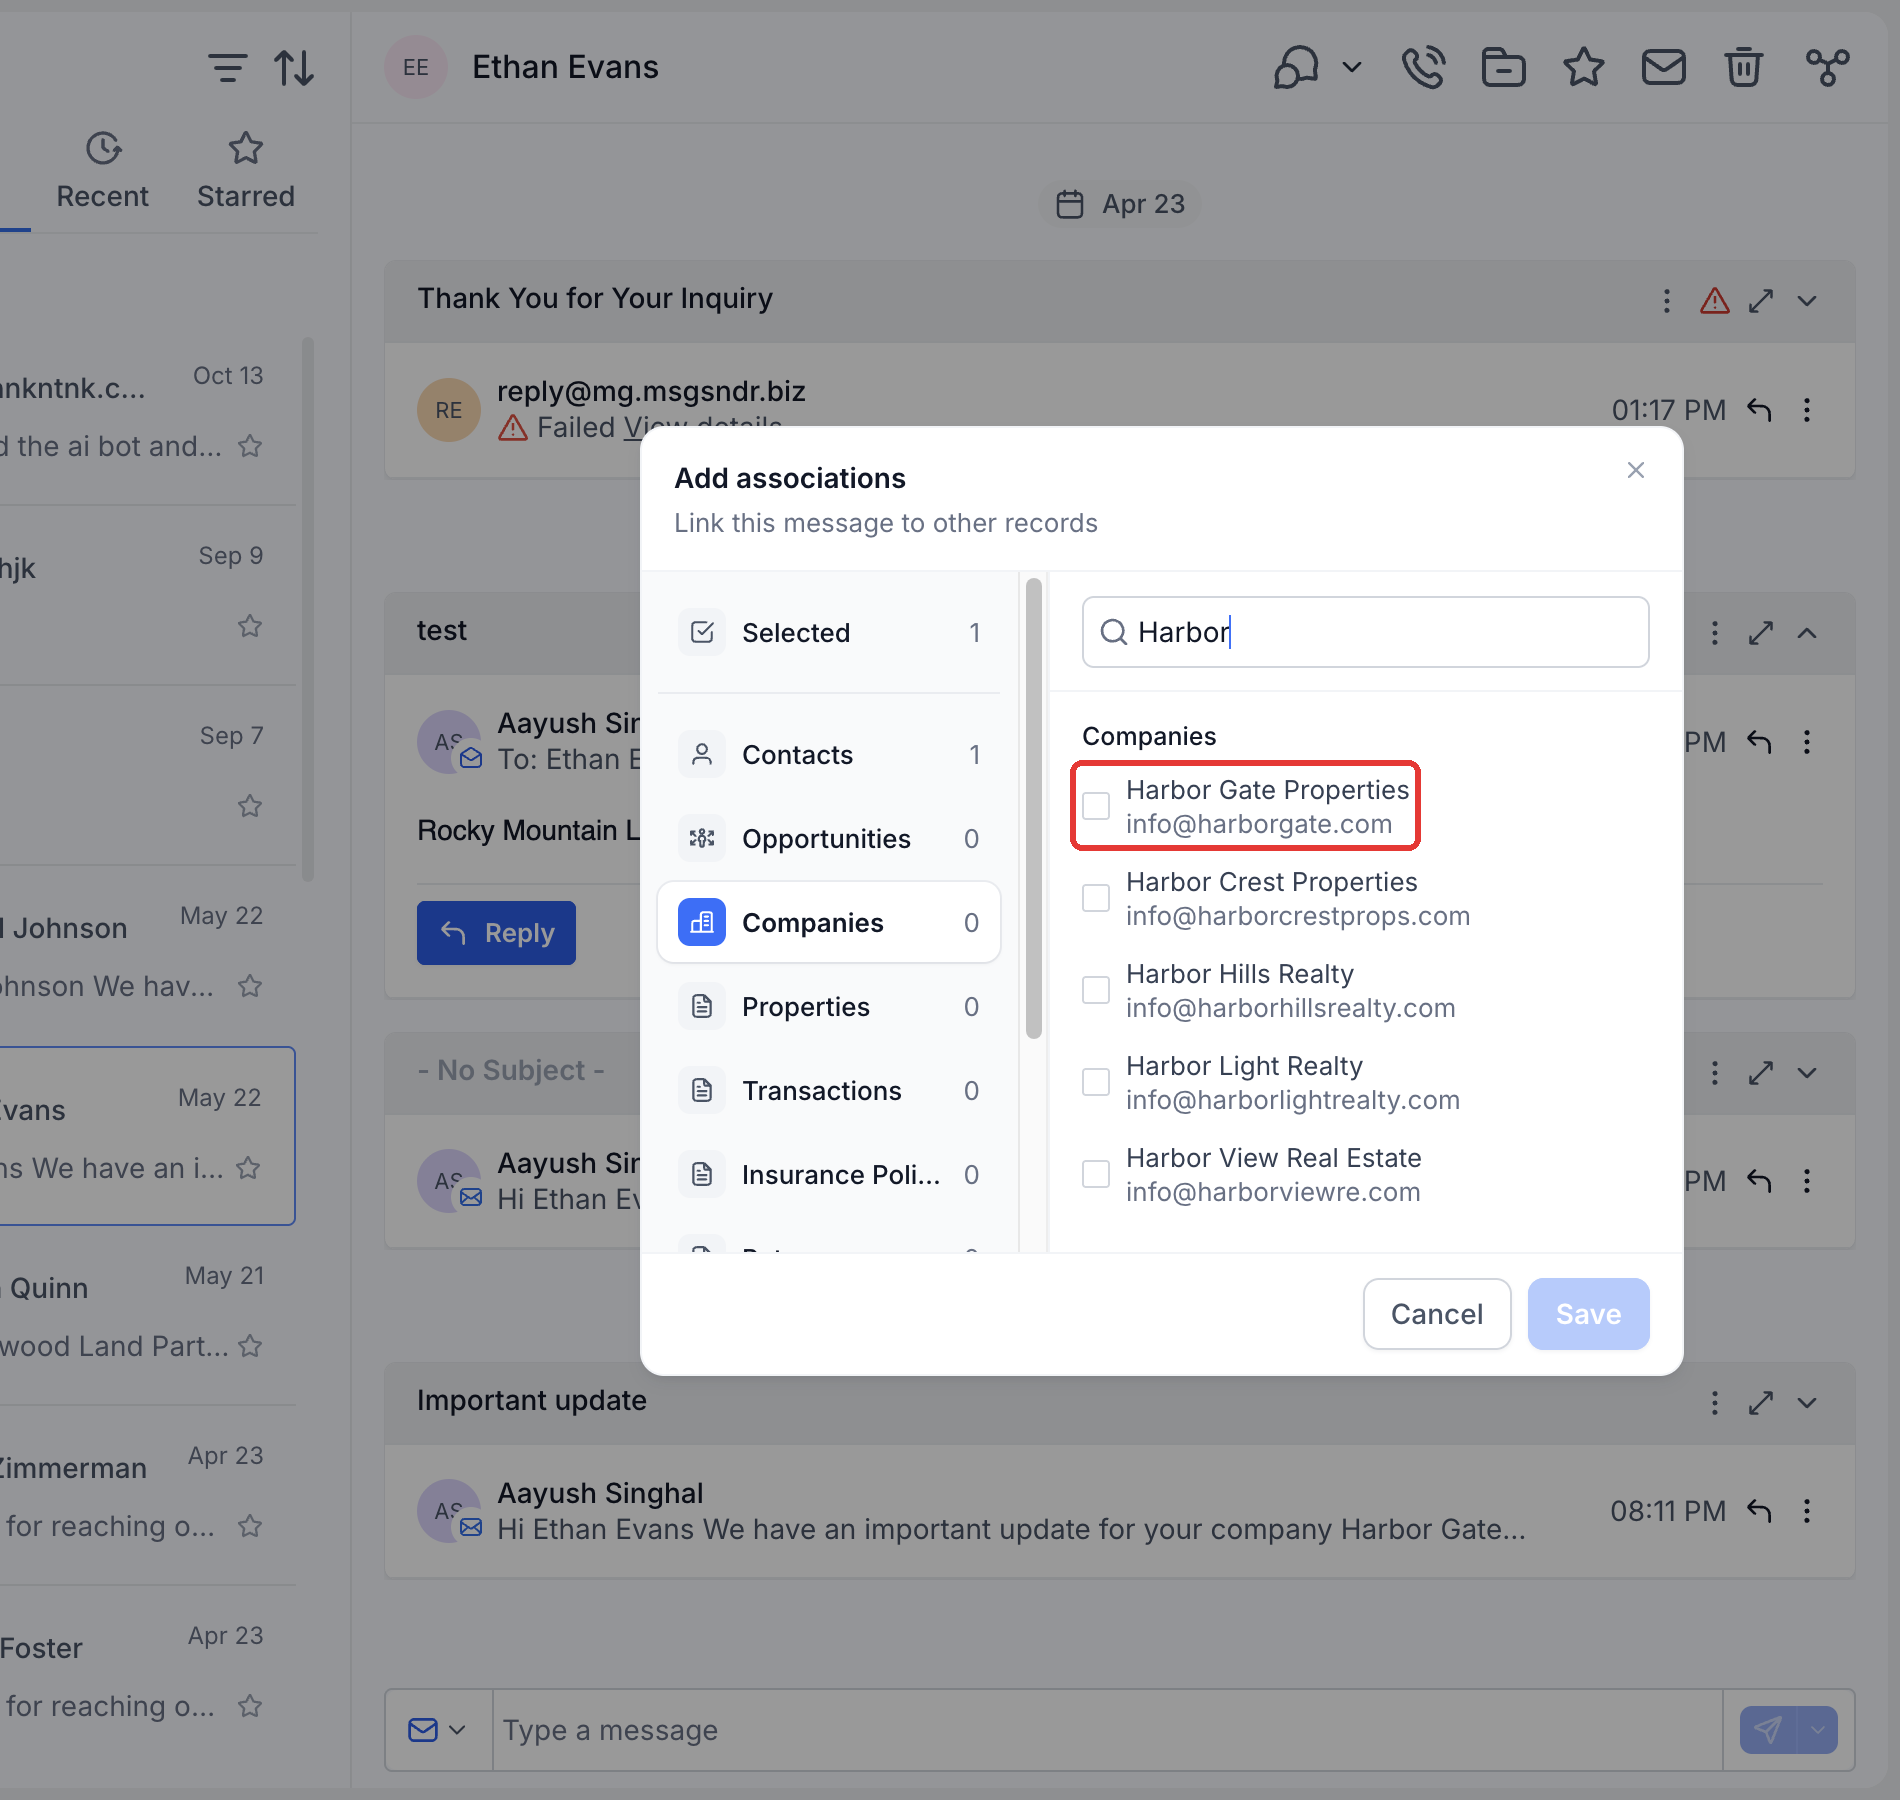Star the Sep 9 conversation in the list
The width and height of the screenshot is (1900, 1800).
click(250, 626)
